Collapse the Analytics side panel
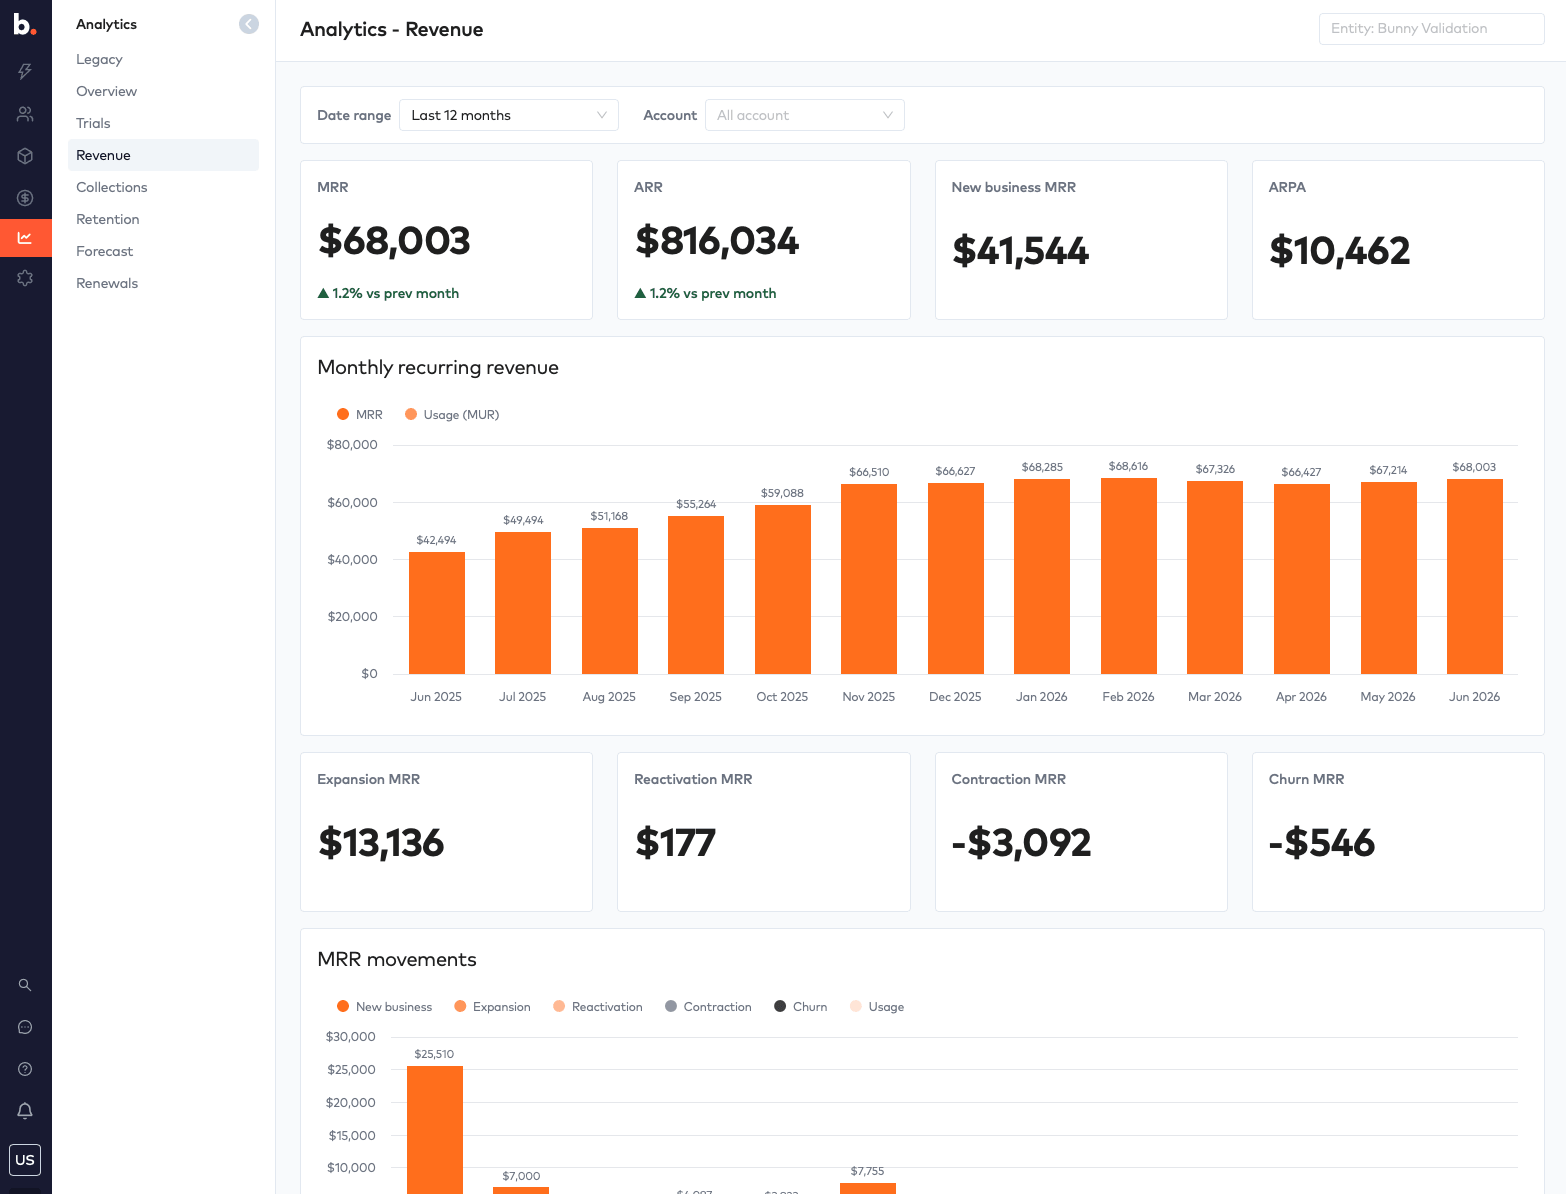The image size is (1566, 1194). pyautogui.click(x=249, y=24)
